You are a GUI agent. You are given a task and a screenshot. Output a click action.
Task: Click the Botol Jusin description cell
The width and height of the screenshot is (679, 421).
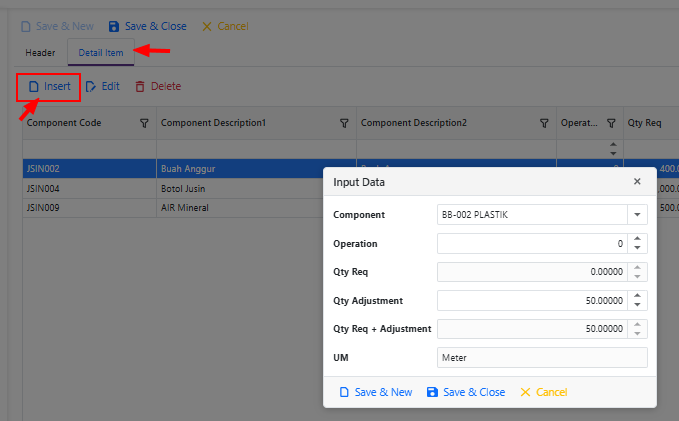click(240, 188)
